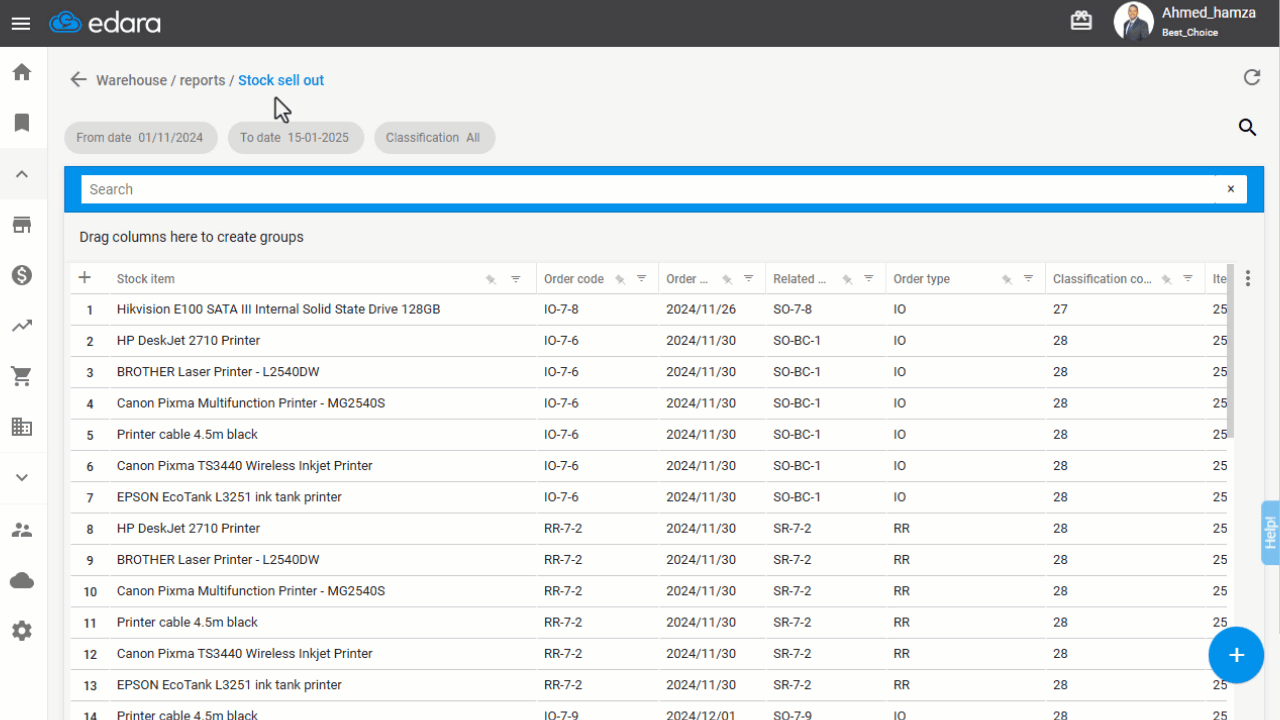Click reports in breadcrumb
Image resolution: width=1280 pixels, height=720 pixels.
[202, 80]
